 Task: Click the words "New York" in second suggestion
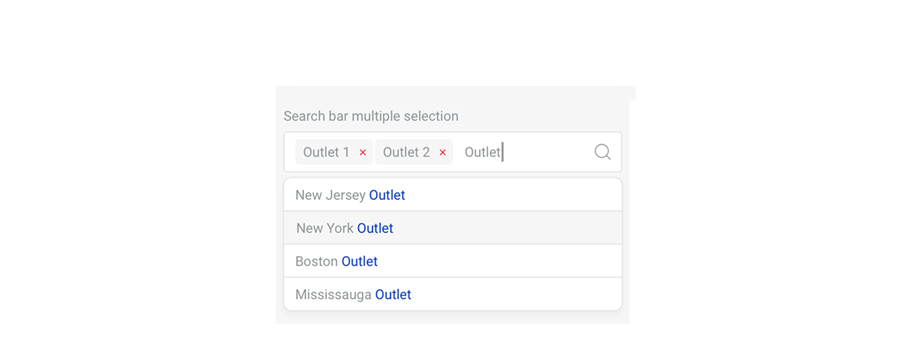click(x=325, y=229)
